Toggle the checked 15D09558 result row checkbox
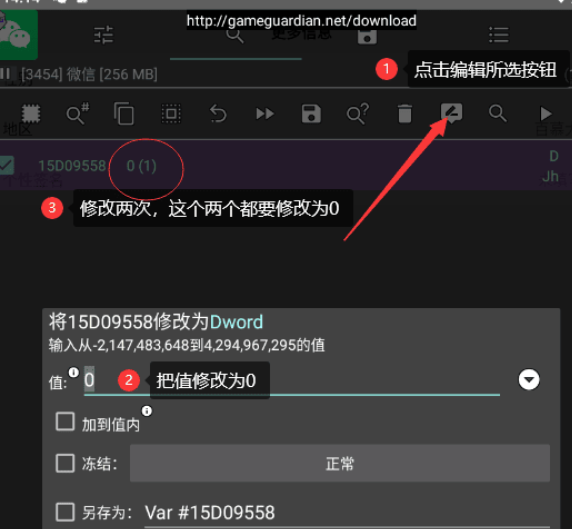This screenshot has height=529, width=572. (x=7, y=166)
